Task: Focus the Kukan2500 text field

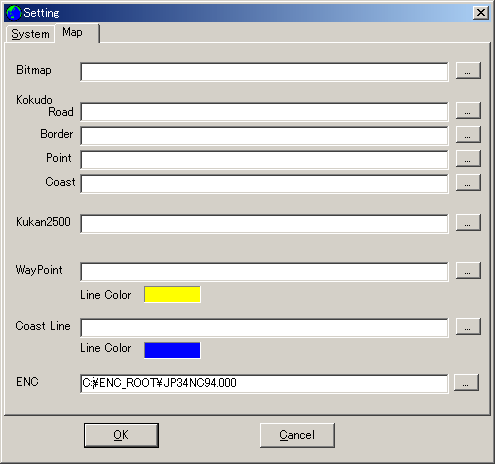Action: [264, 224]
